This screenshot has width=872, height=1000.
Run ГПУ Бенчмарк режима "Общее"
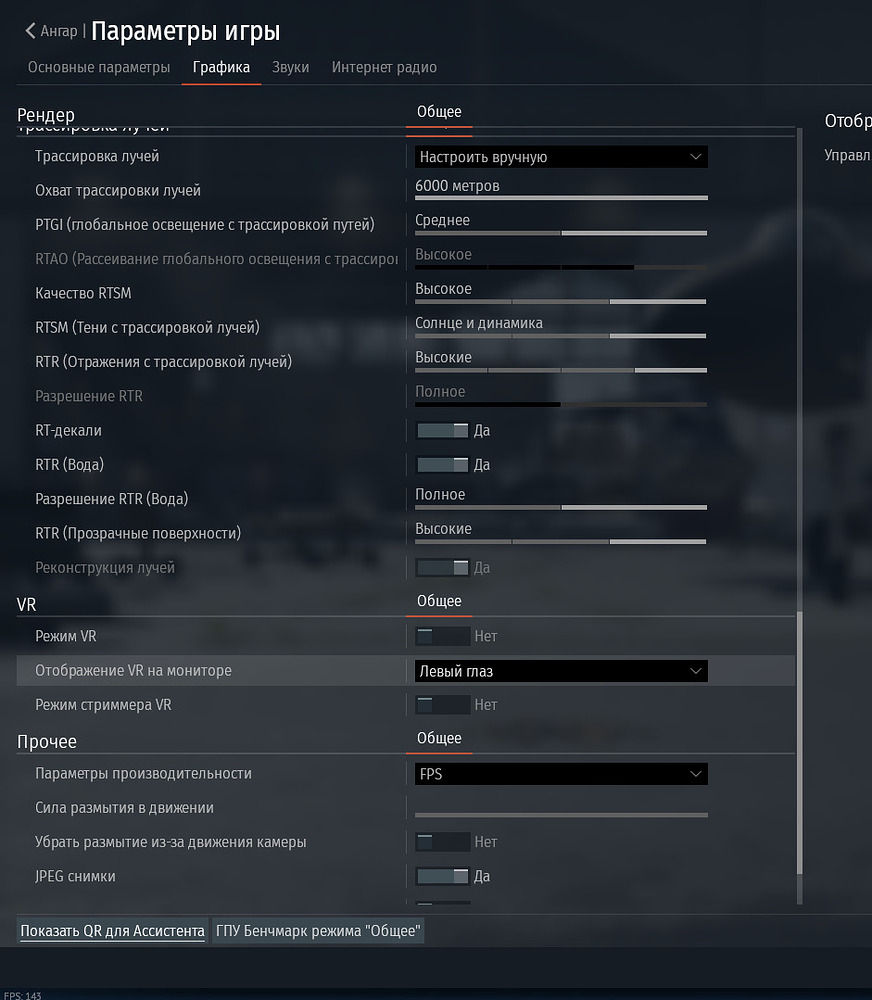pyautogui.click(x=318, y=931)
